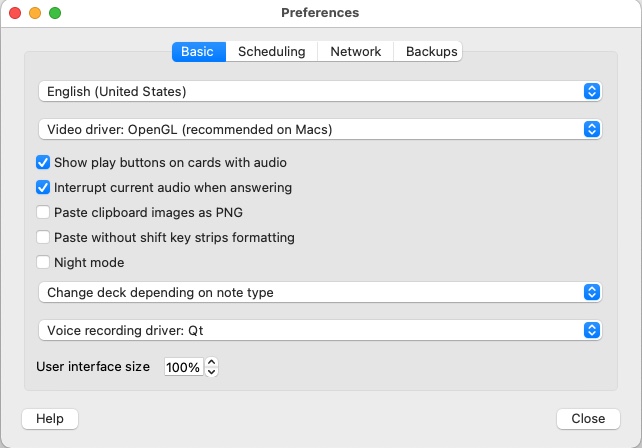The image size is (642, 448).
Task: Open the Video driver OpenGL dropdown
Action: pos(320,129)
